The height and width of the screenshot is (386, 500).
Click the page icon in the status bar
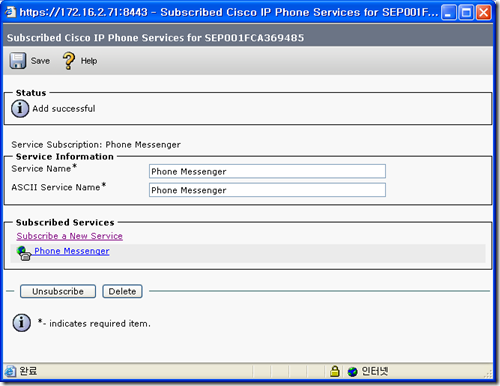[10, 371]
